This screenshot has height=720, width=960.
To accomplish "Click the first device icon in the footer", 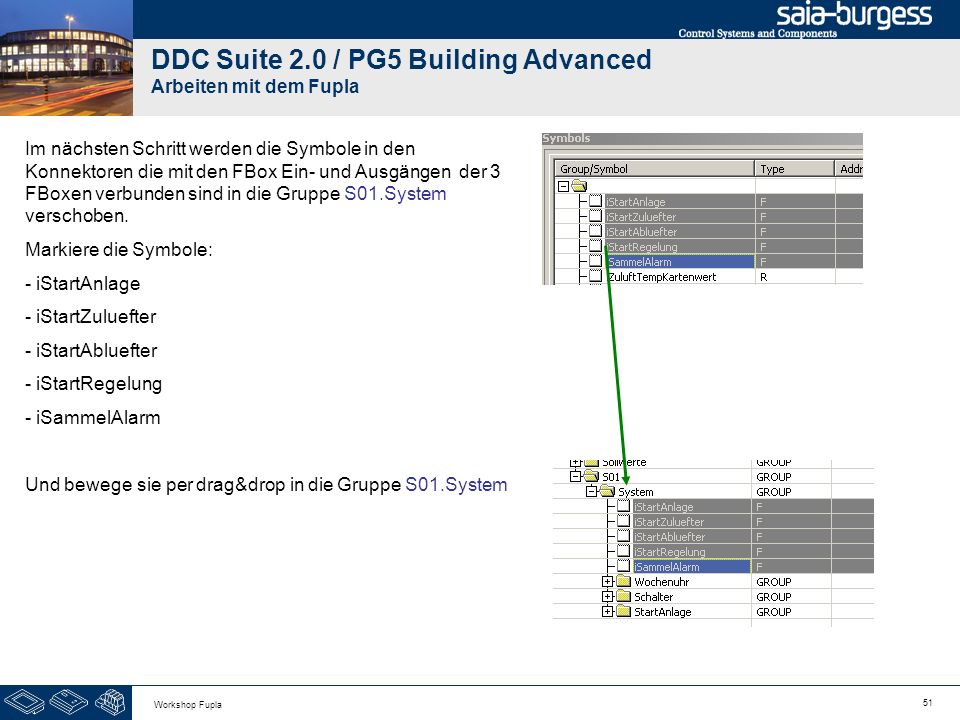I will [24, 702].
